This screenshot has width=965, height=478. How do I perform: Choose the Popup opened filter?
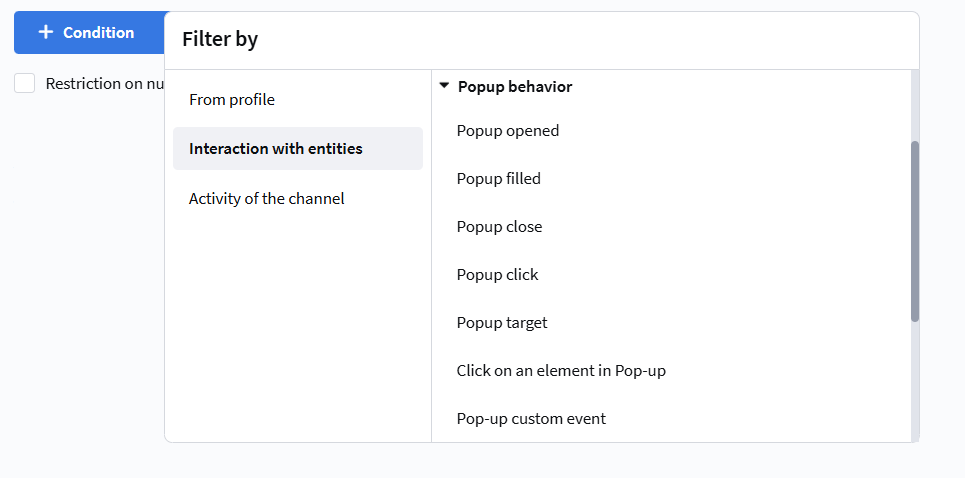pos(508,131)
